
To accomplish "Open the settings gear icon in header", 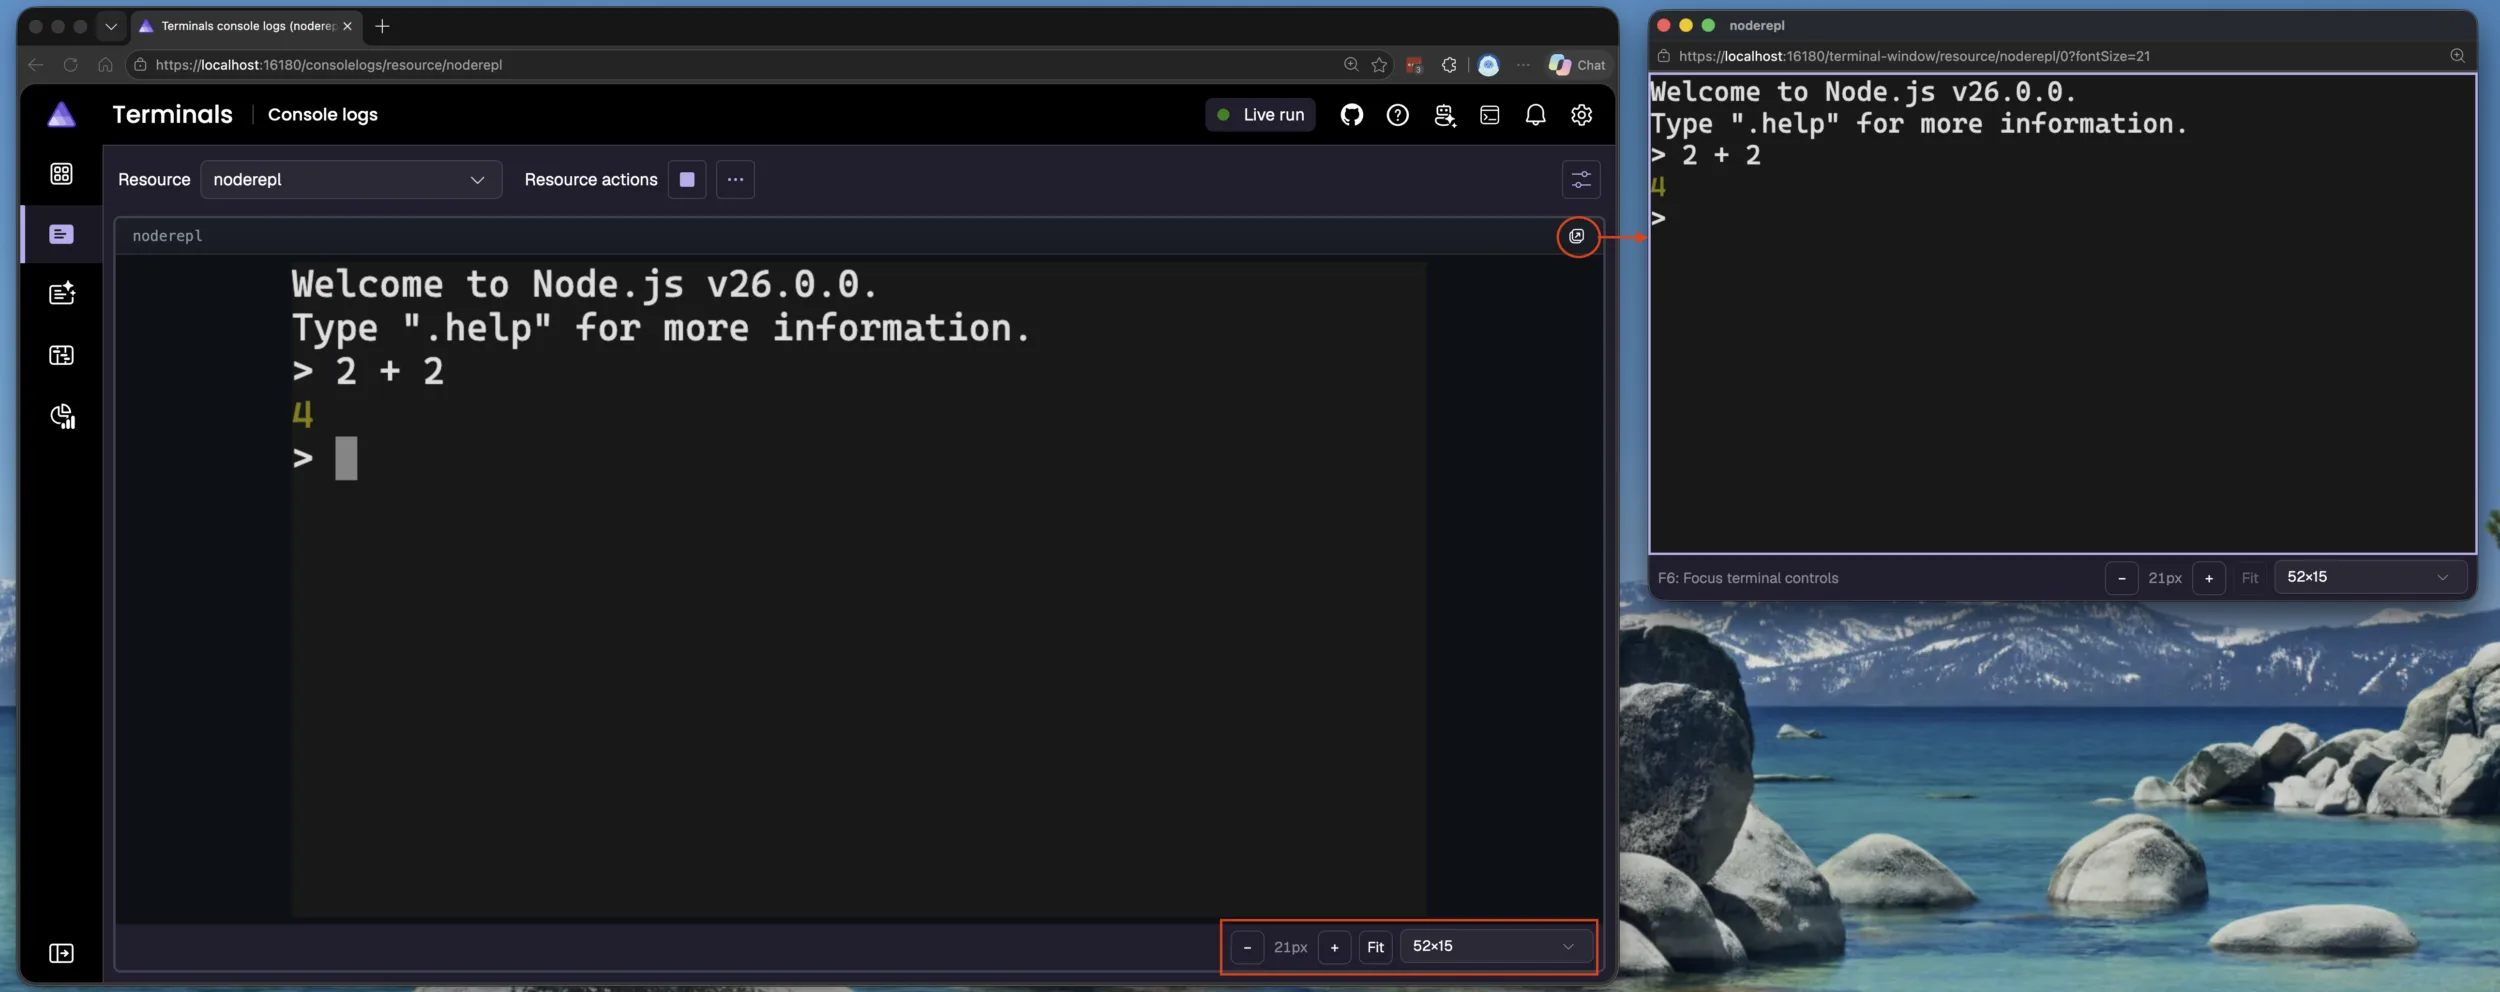I will (x=1581, y=115).
